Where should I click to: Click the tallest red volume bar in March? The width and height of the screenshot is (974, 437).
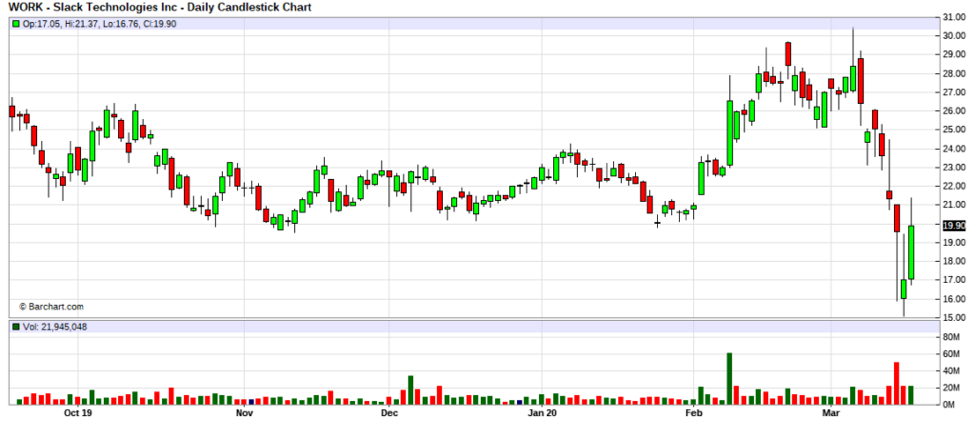pyautogui.click(x=896, y=383)
